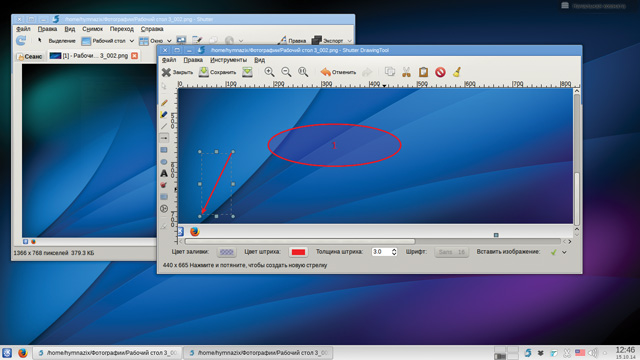Select the rectangle drawing tool
This screenshot has height=360, width=640.
(x=164, y=150)
